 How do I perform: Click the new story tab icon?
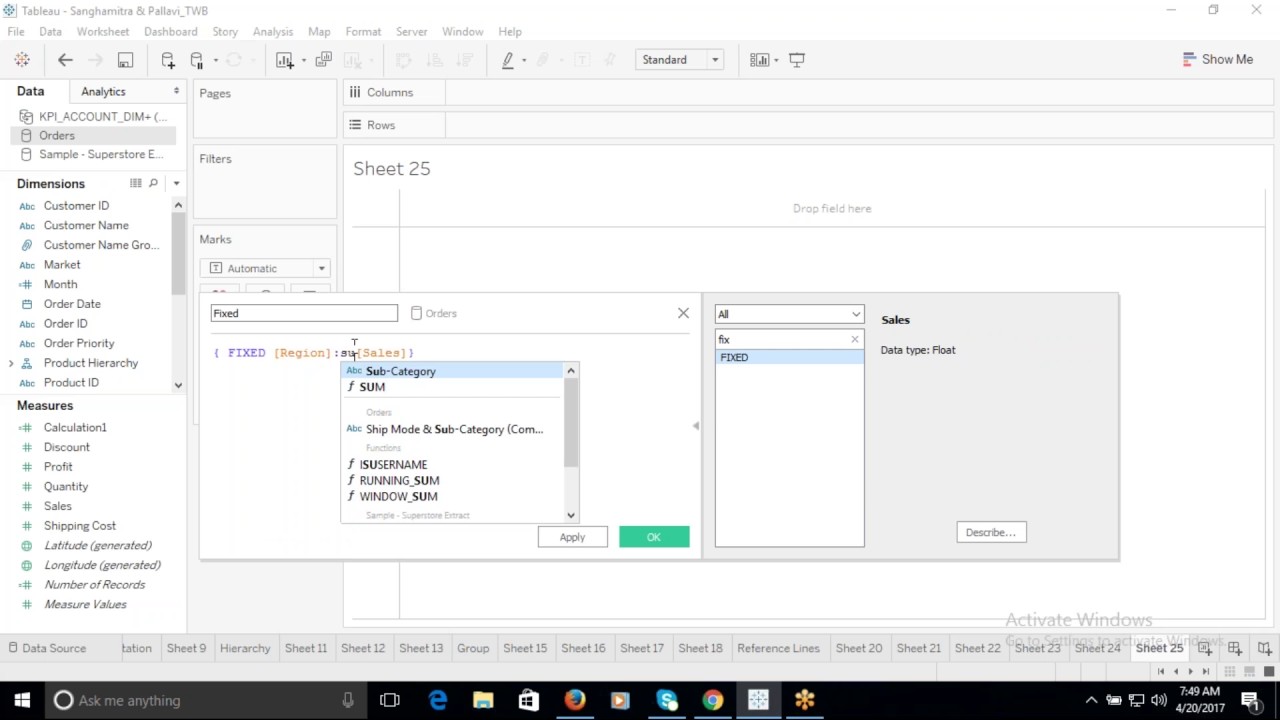(1264, 648)
